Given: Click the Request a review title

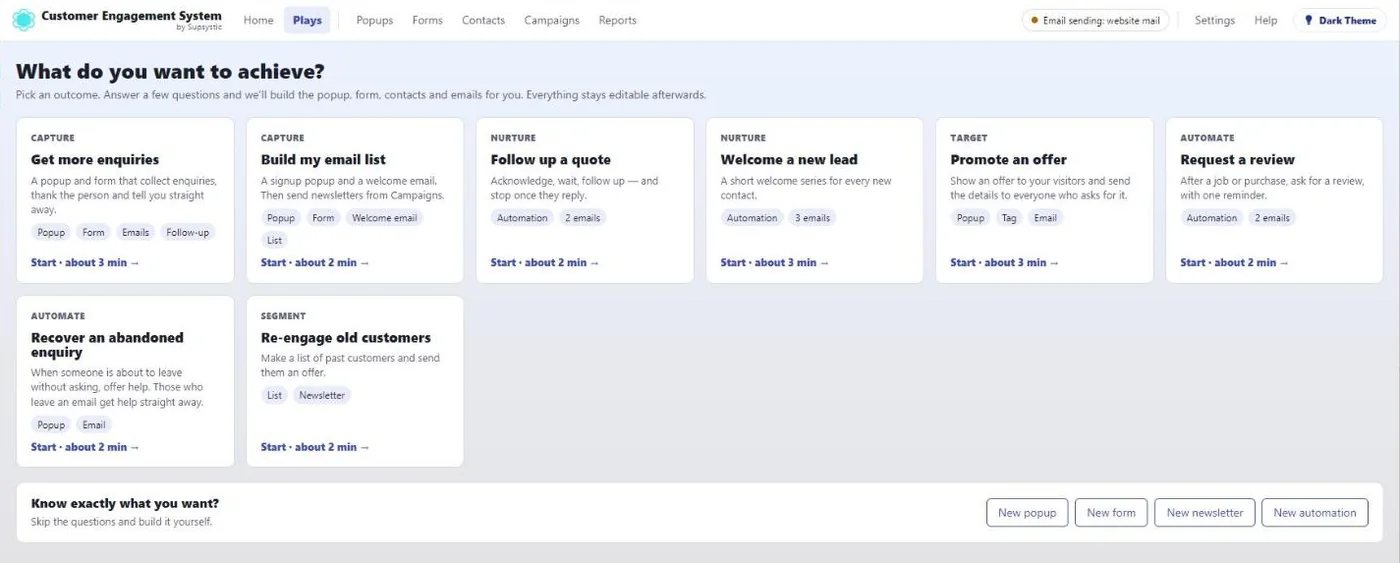Looking at the screenshot, I should [1237, 160].
